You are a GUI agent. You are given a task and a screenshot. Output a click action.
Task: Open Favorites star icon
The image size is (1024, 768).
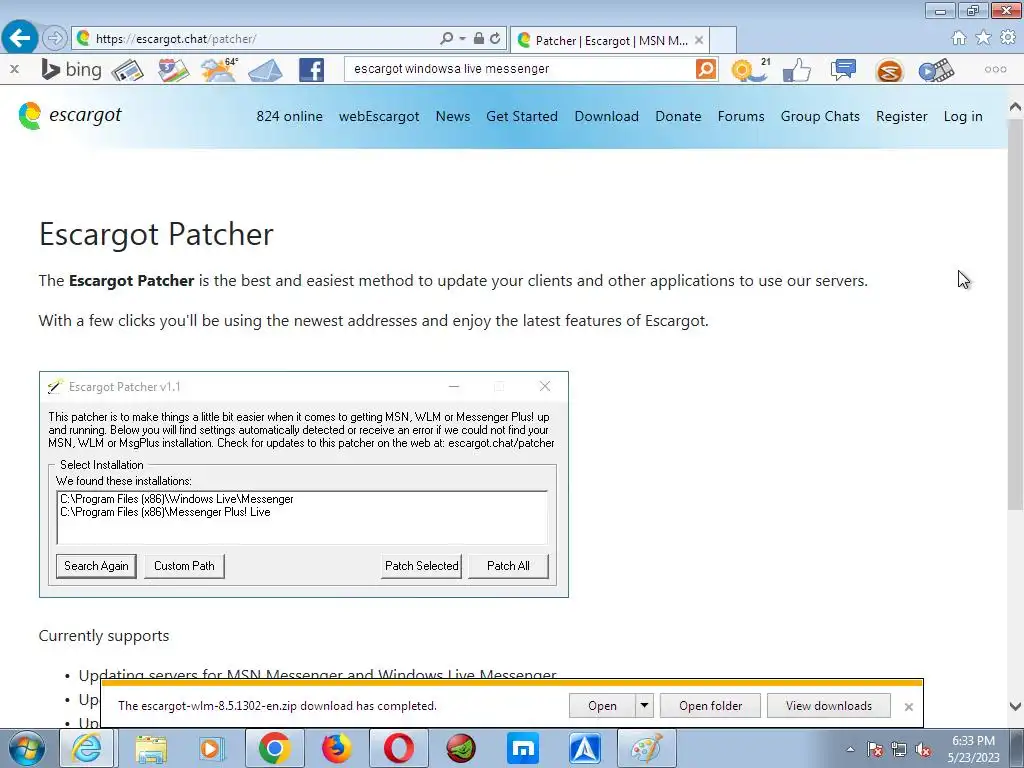pyautogui.click(x=983, y=38)
